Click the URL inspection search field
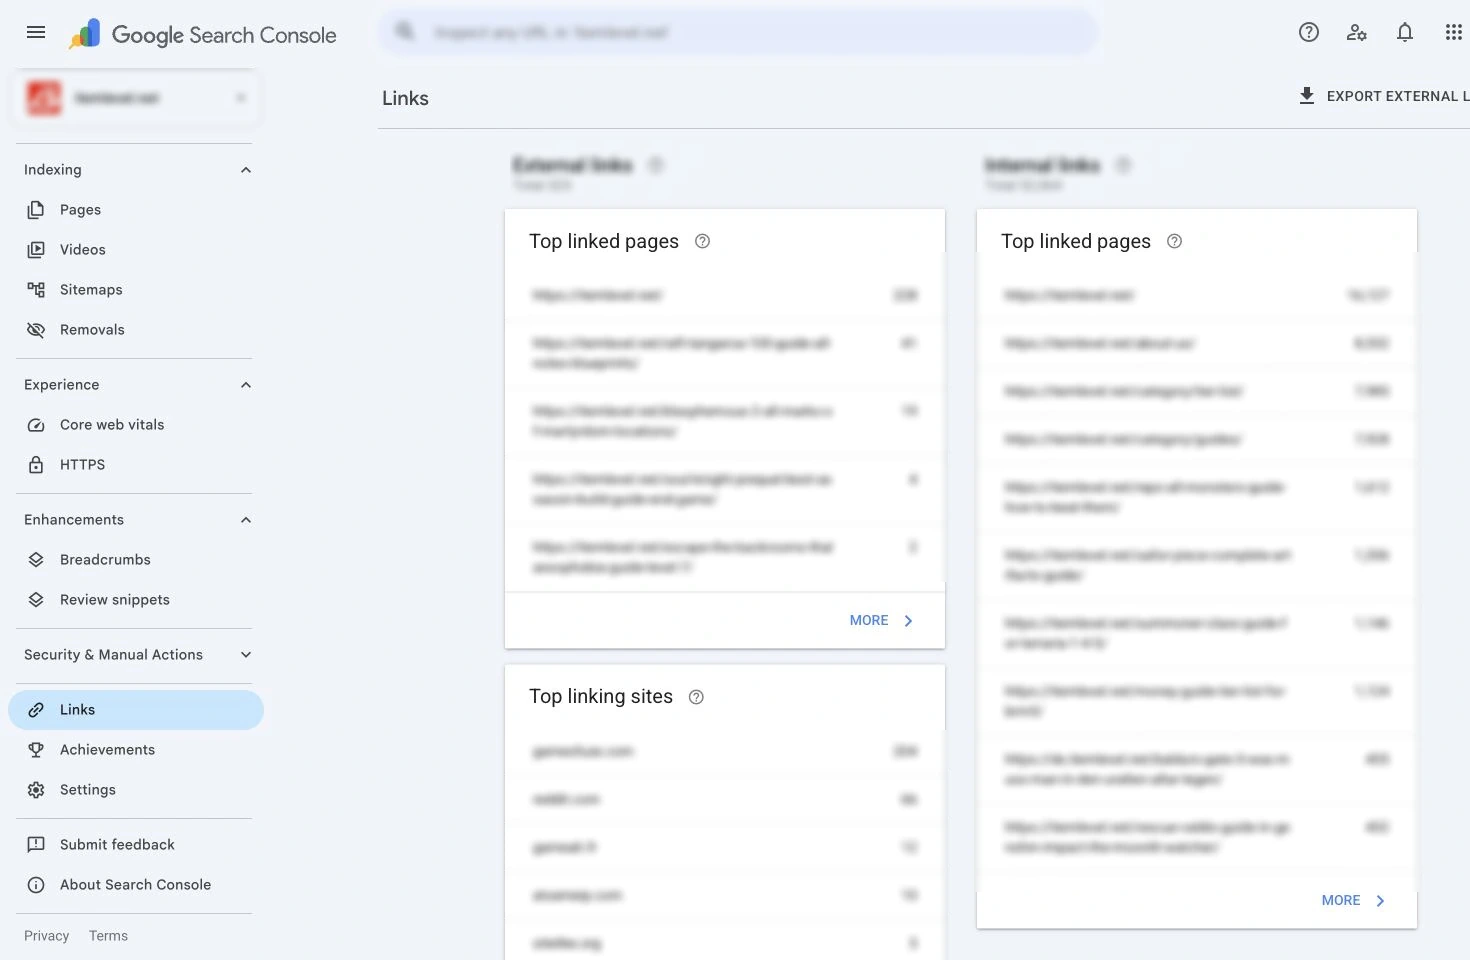Image resolution: width=1470 pixels, height=960 pixels. click(738, 32)
